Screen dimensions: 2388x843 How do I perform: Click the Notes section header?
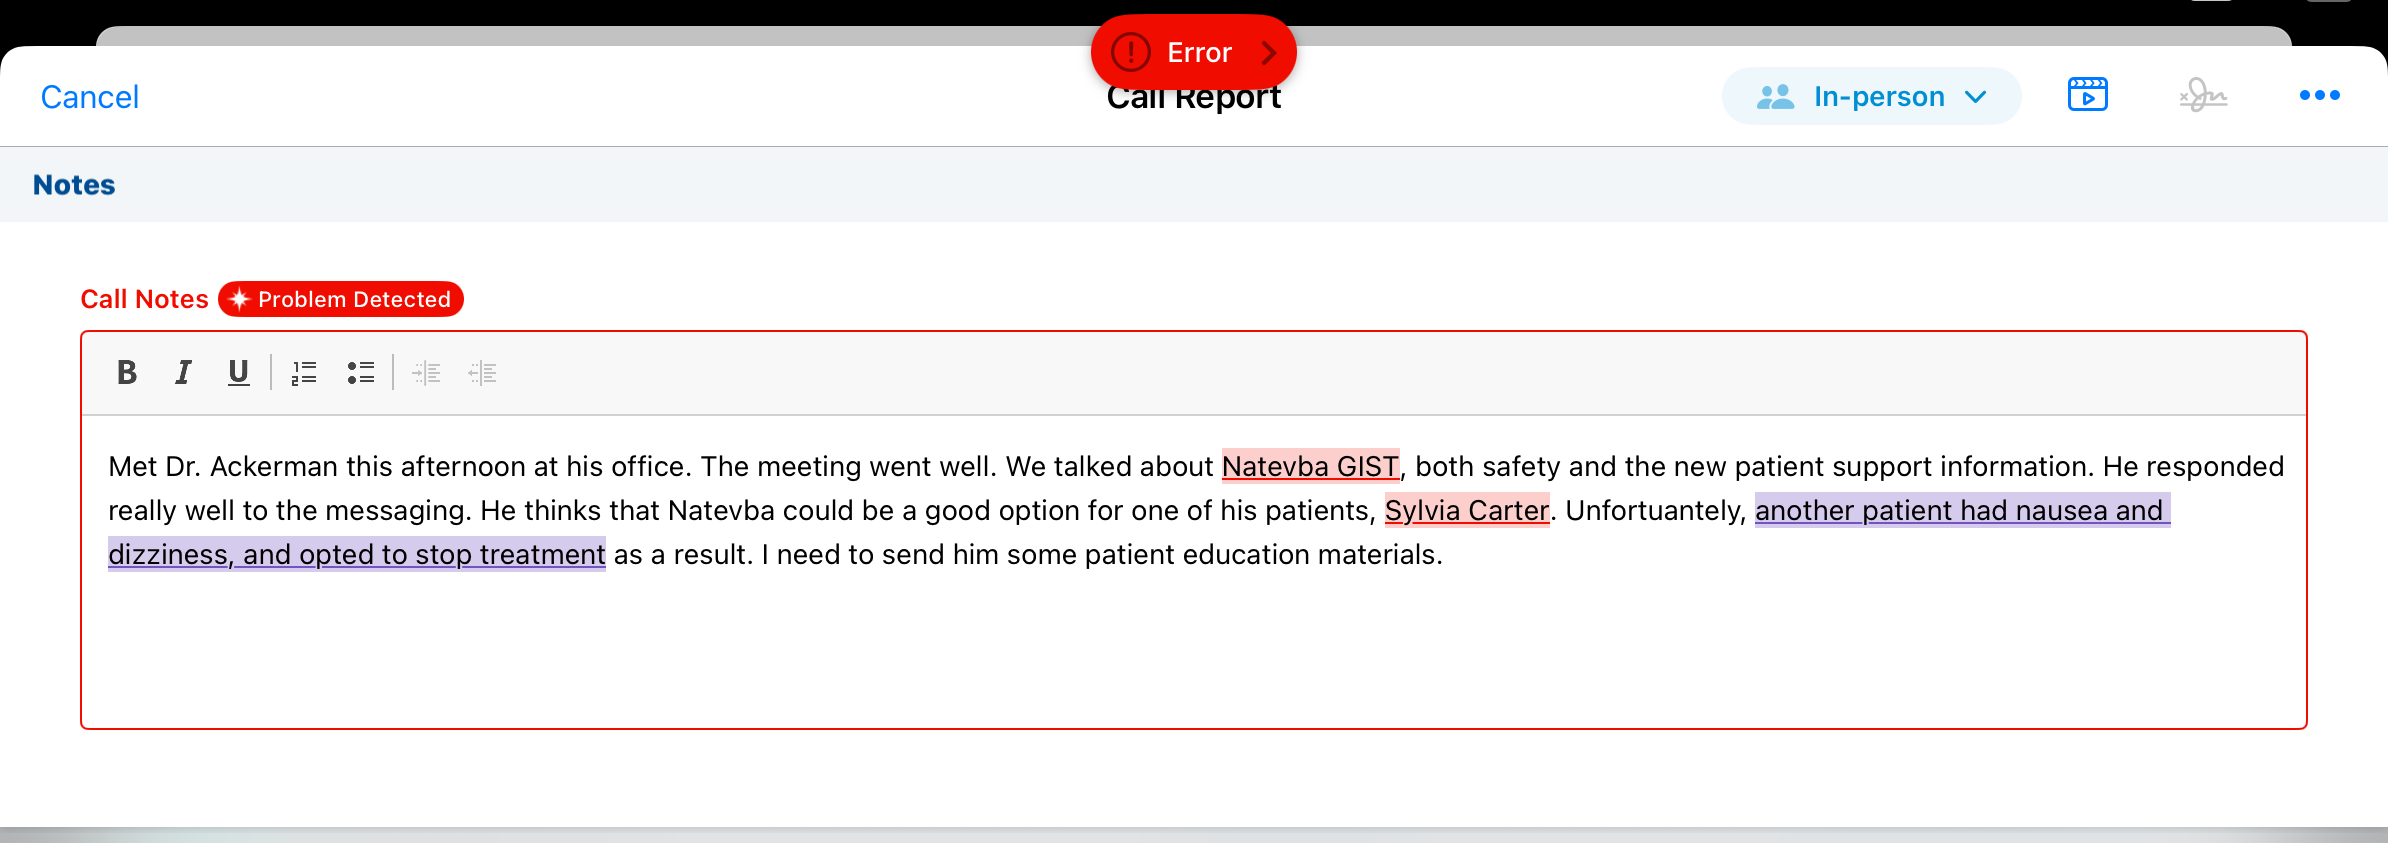(x=74, y=185)
